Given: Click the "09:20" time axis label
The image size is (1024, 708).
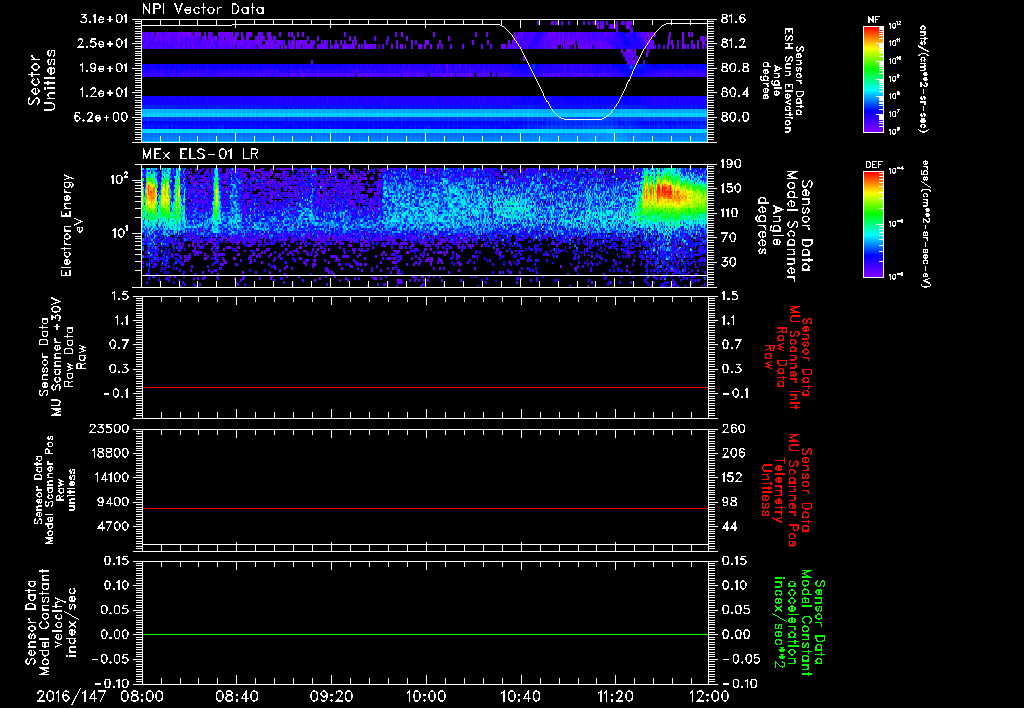Looking at the screenshot, I should (330, 696).
